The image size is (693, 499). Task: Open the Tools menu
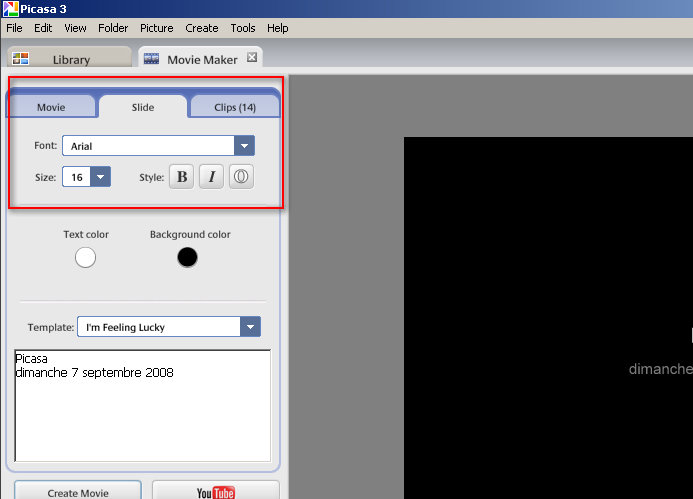243,28
